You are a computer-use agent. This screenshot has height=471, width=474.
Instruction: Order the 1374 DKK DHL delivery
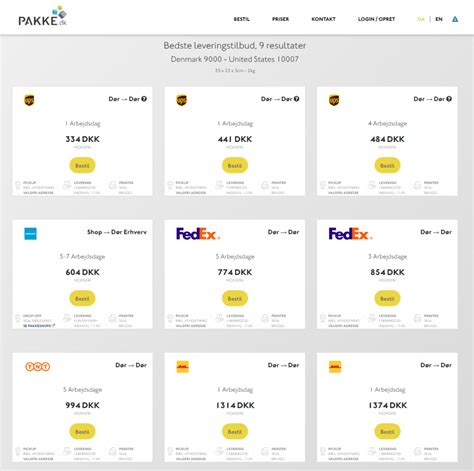387,431
